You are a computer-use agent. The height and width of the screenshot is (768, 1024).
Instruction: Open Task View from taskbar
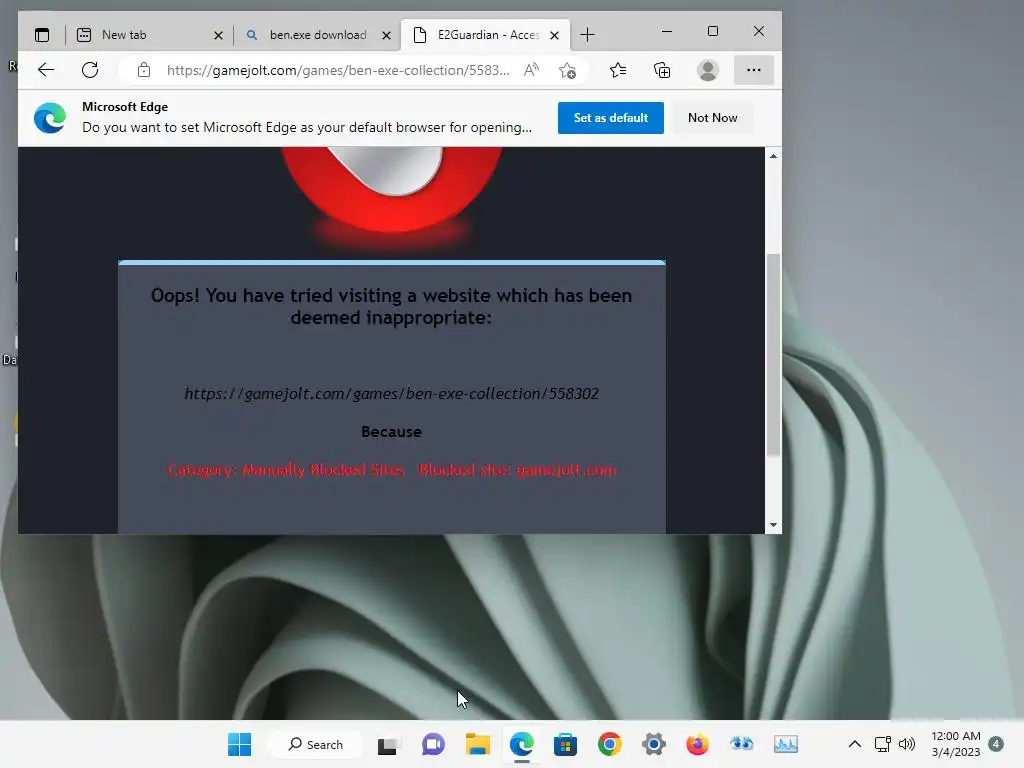point(387,744)
